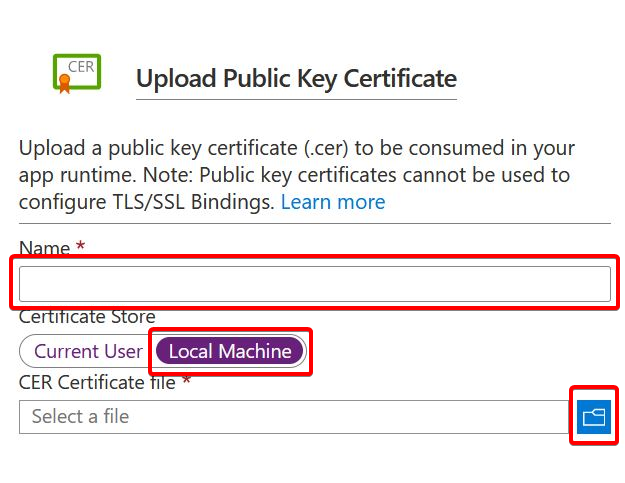The image size is (625, 483).
Task: Open the Learn more link
Action: [333, 202]
